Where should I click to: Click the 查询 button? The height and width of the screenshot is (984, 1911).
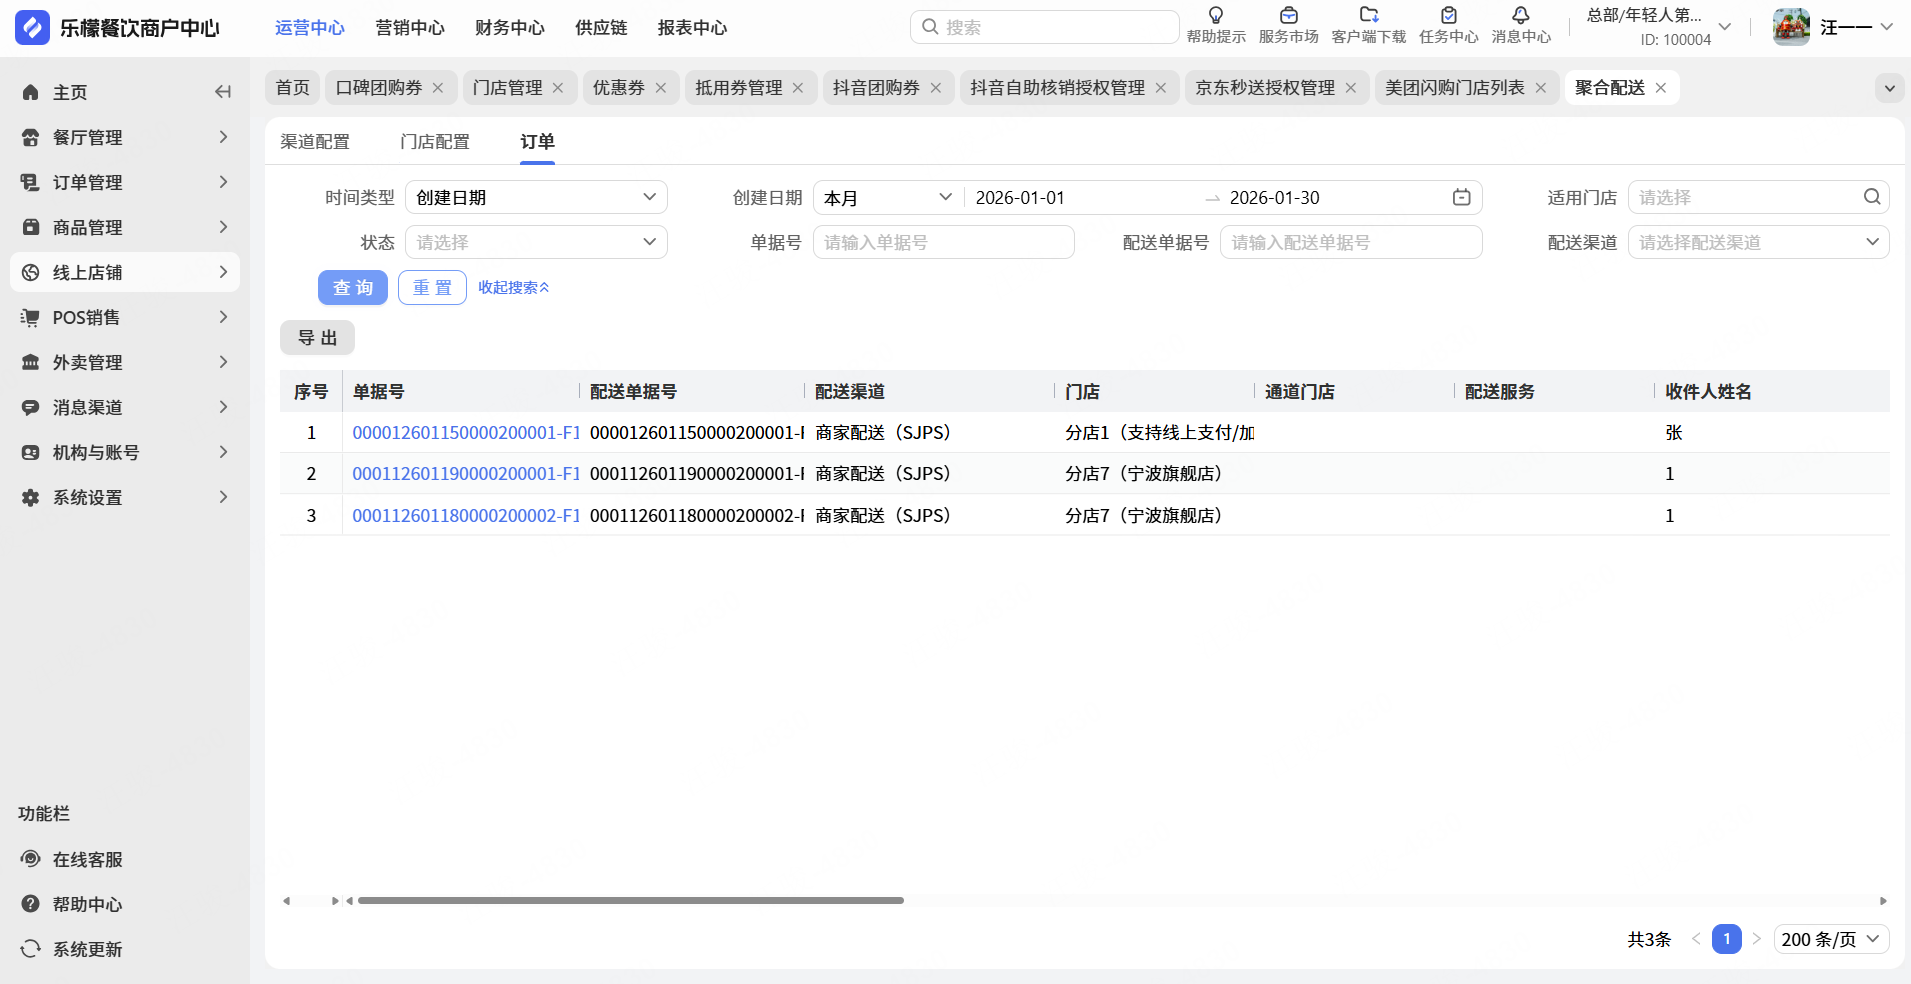coord(353,288)
